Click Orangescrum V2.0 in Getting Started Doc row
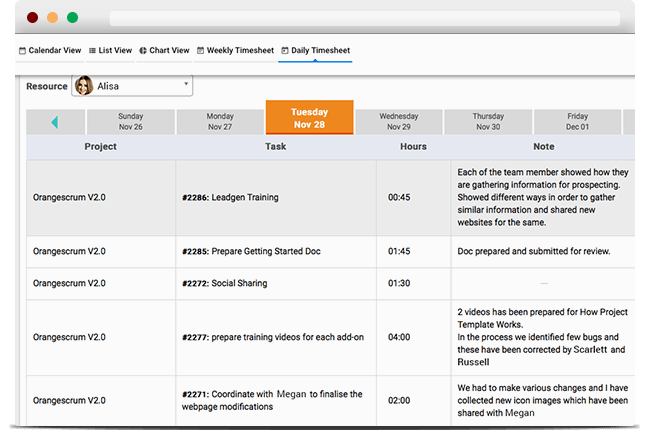Viewport: 649px width, 446px height. click(69, 251)
